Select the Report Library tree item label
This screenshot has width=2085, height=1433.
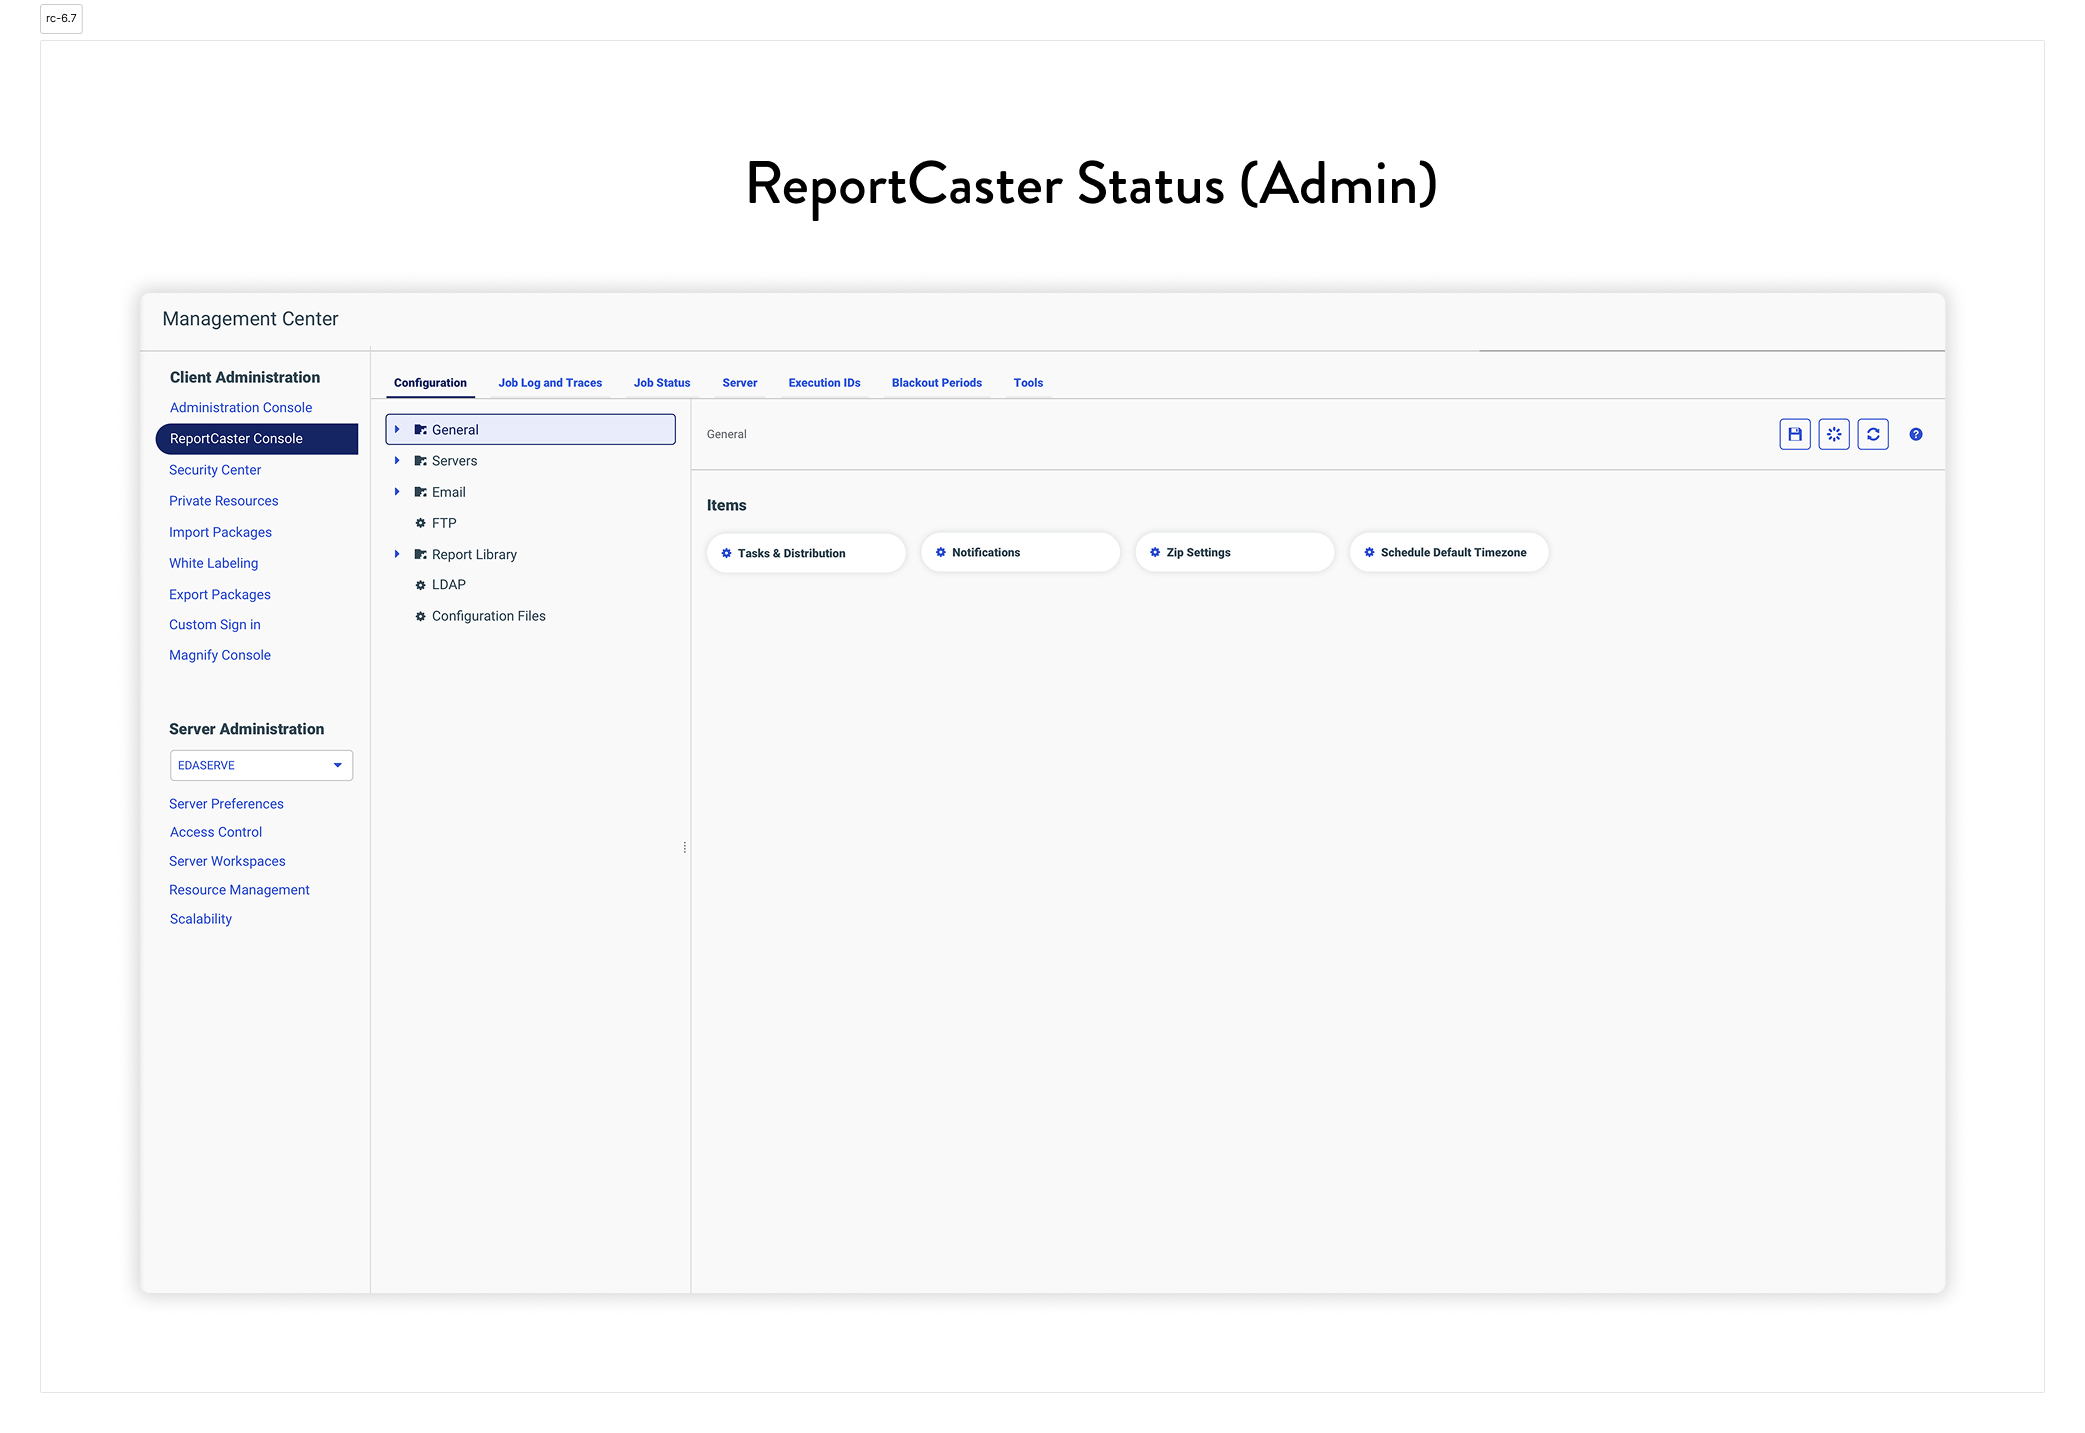(475, 554)
